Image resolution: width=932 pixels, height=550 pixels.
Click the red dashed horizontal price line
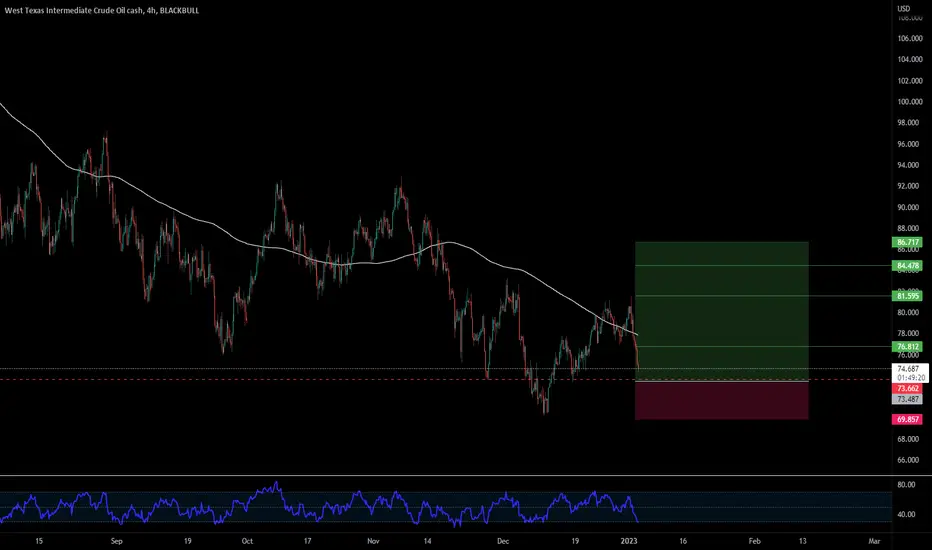click(x=446, y=379)
